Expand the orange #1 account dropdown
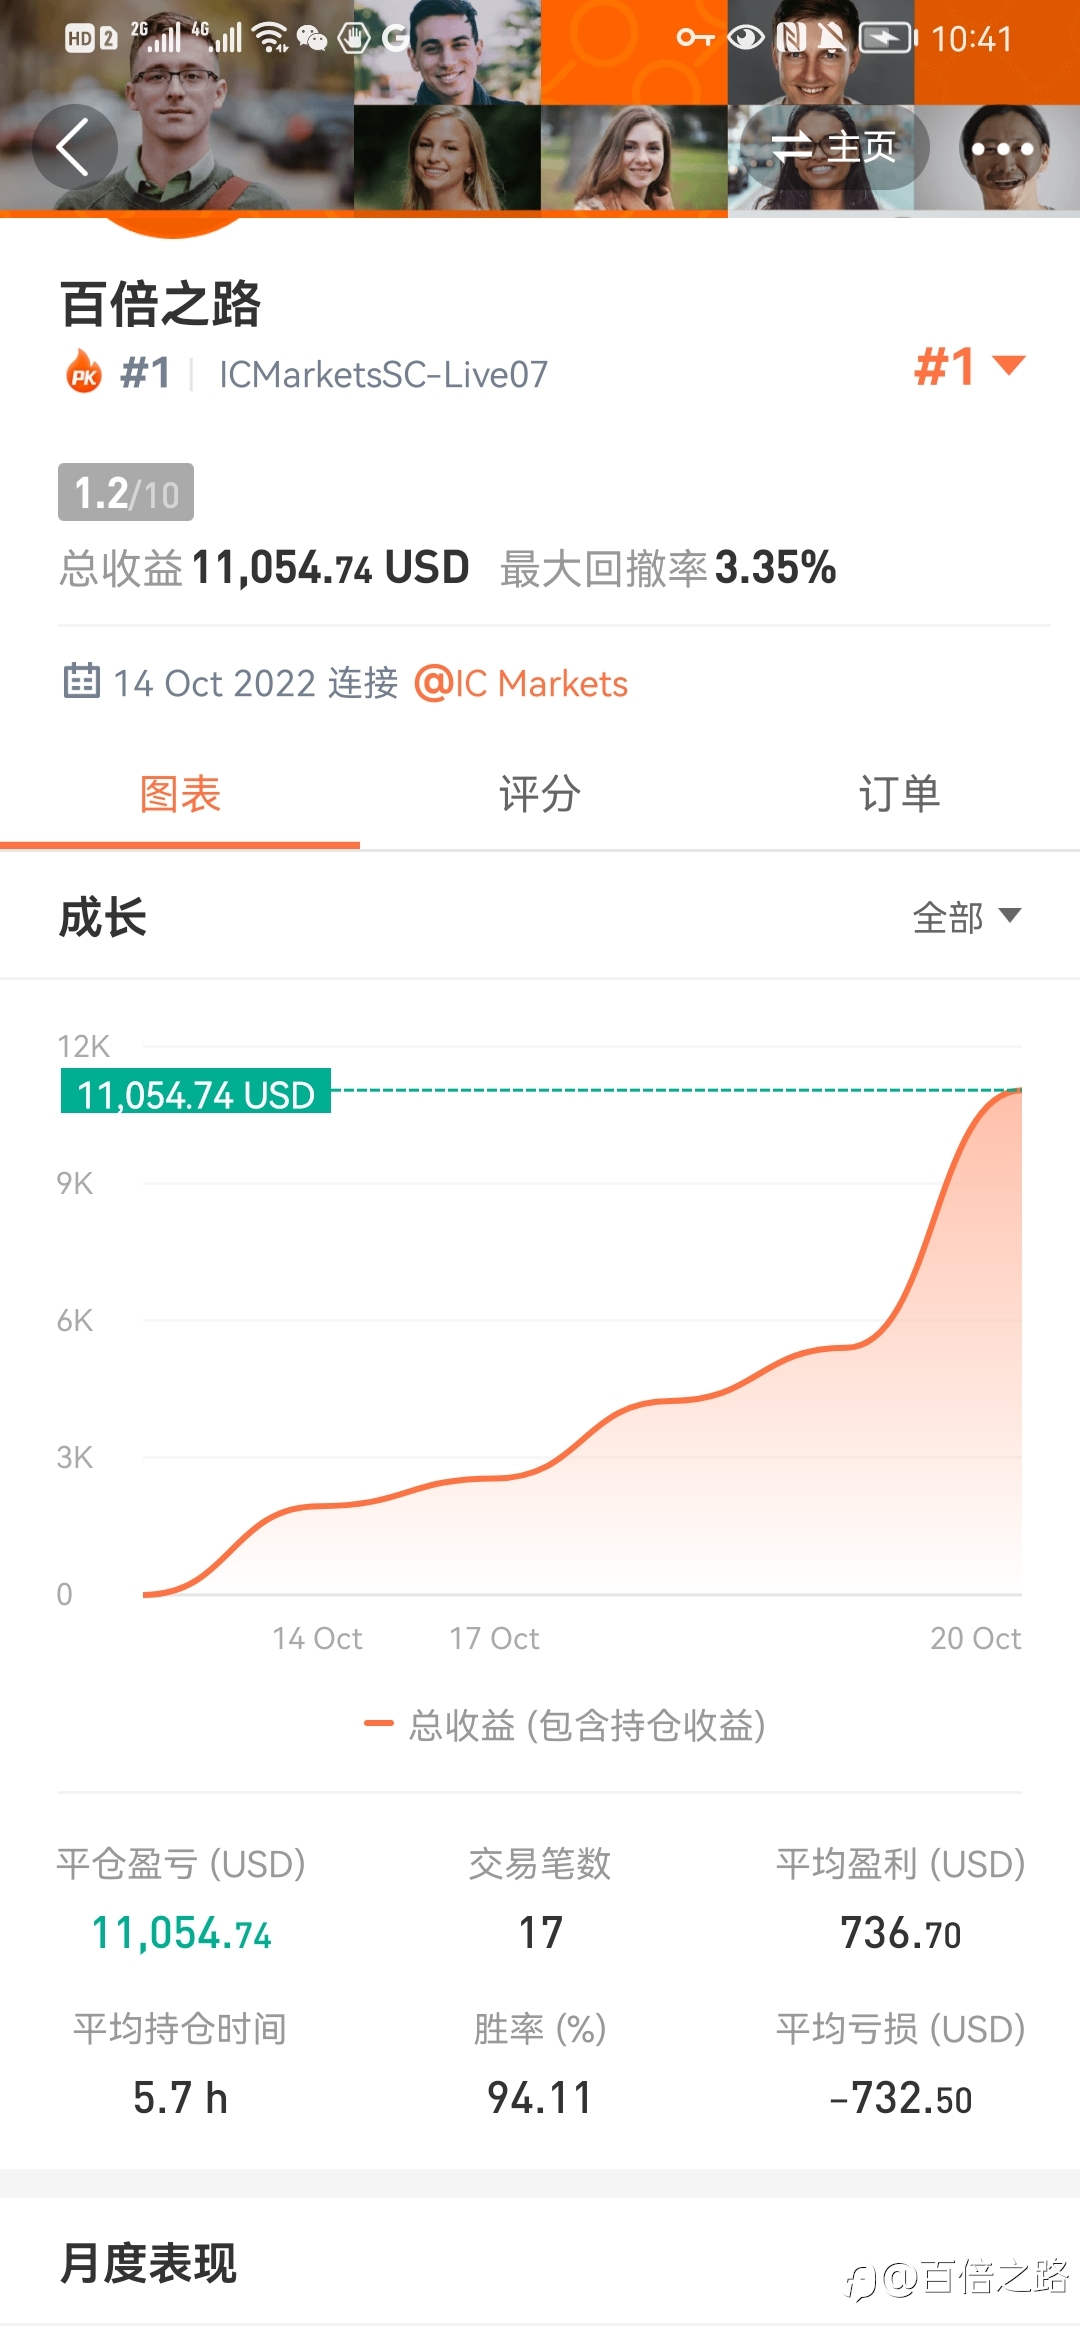 (970, 366)
